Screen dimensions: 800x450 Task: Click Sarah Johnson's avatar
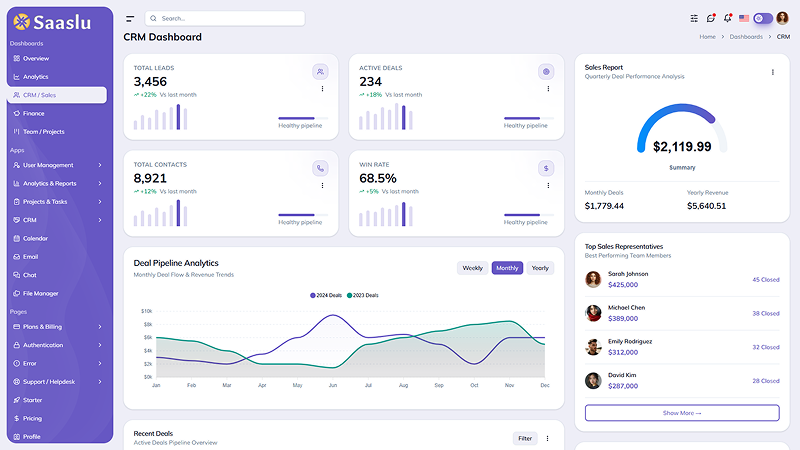coord(593,280)
